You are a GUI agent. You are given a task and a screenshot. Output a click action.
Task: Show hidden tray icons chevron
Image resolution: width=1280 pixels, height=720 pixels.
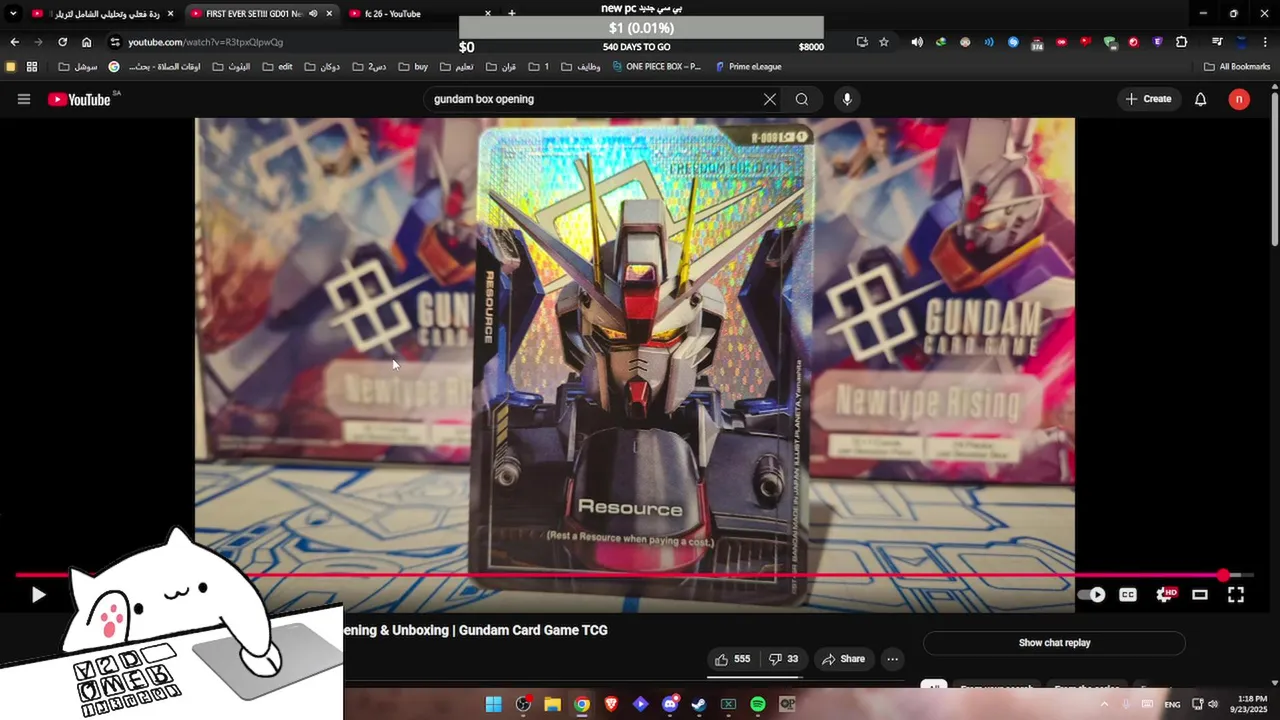click(x=1107, y=704)
